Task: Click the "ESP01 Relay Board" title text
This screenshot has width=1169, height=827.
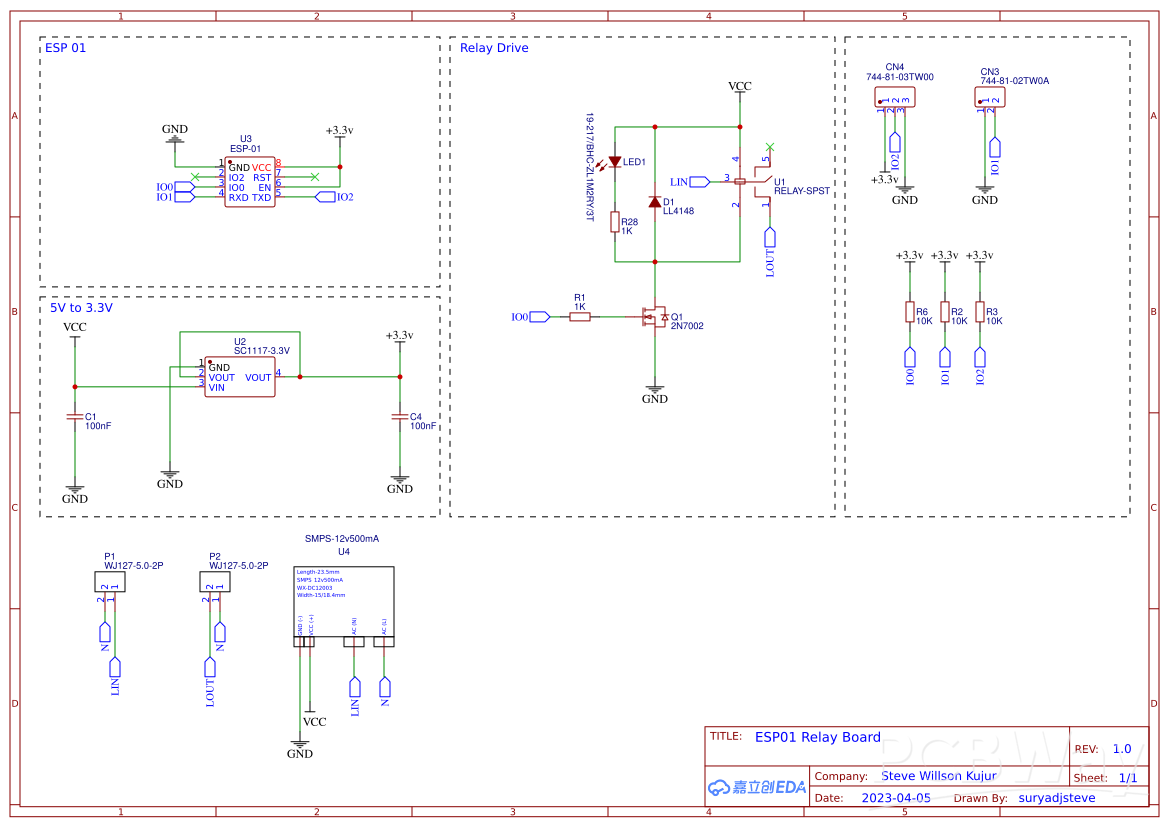Action: [x=817, y=737]
